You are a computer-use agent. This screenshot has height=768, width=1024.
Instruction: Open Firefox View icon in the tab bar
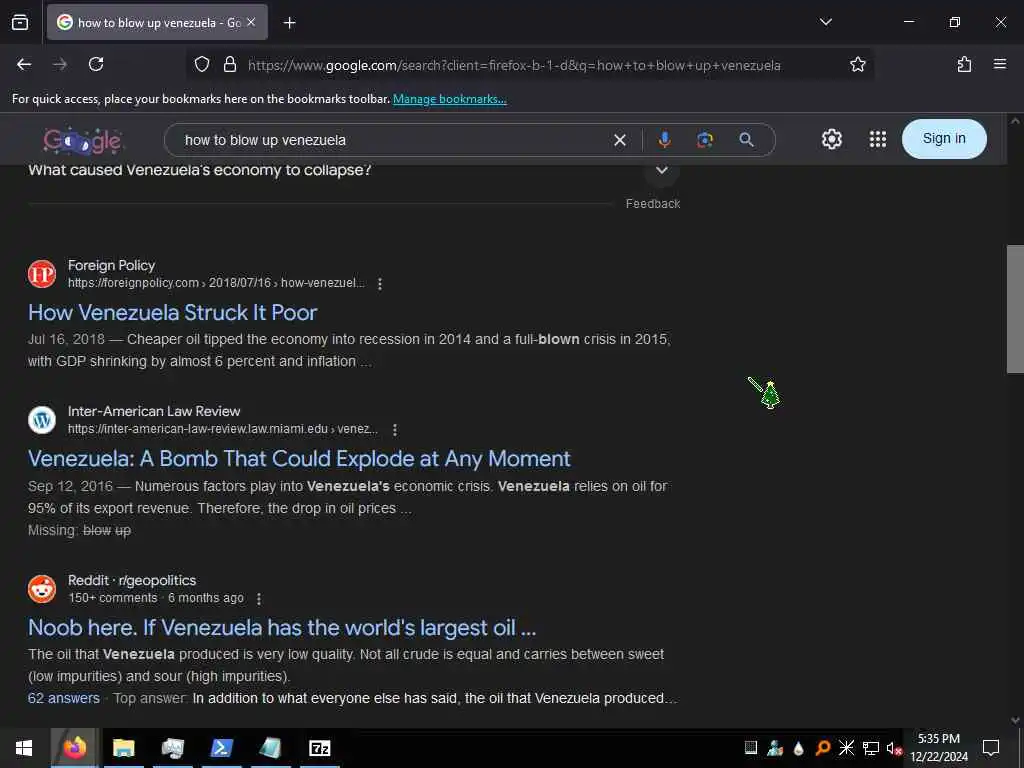point(20,22)
